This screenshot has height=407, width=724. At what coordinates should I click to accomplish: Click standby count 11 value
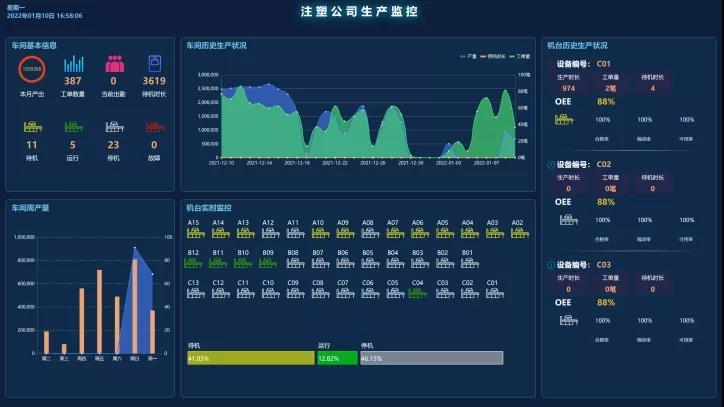(32, 145)
